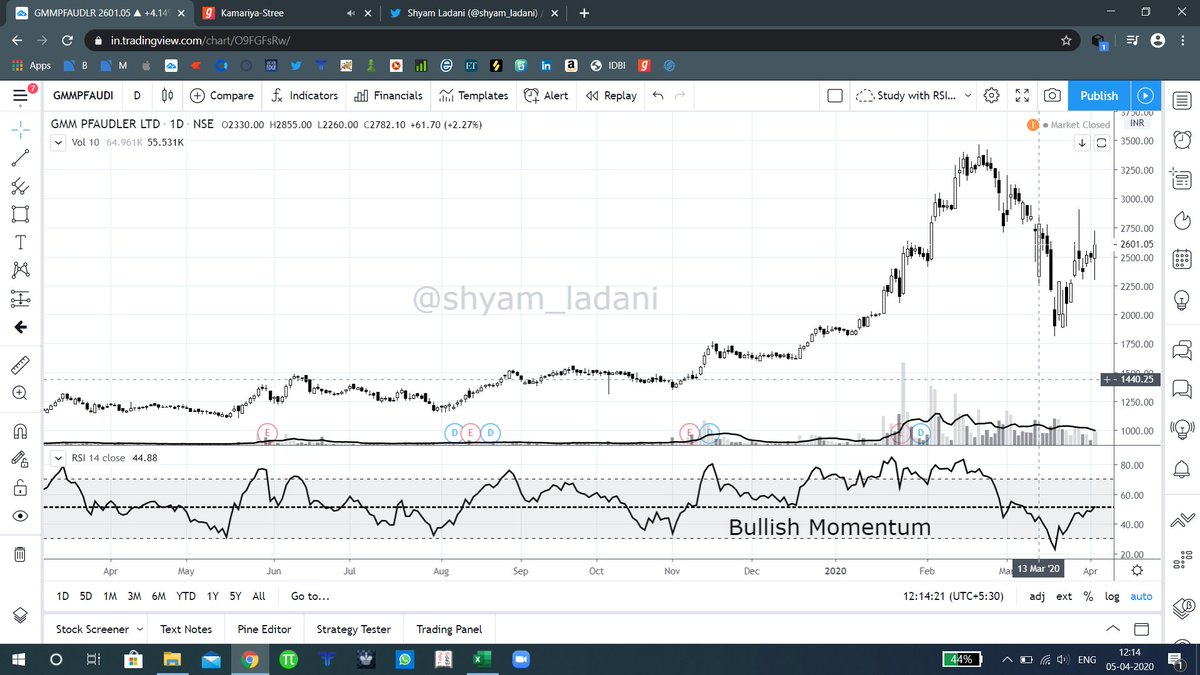The image size is (1200, 675).
Task: Toggle percent scale
Action: (x=1088, y=596)
